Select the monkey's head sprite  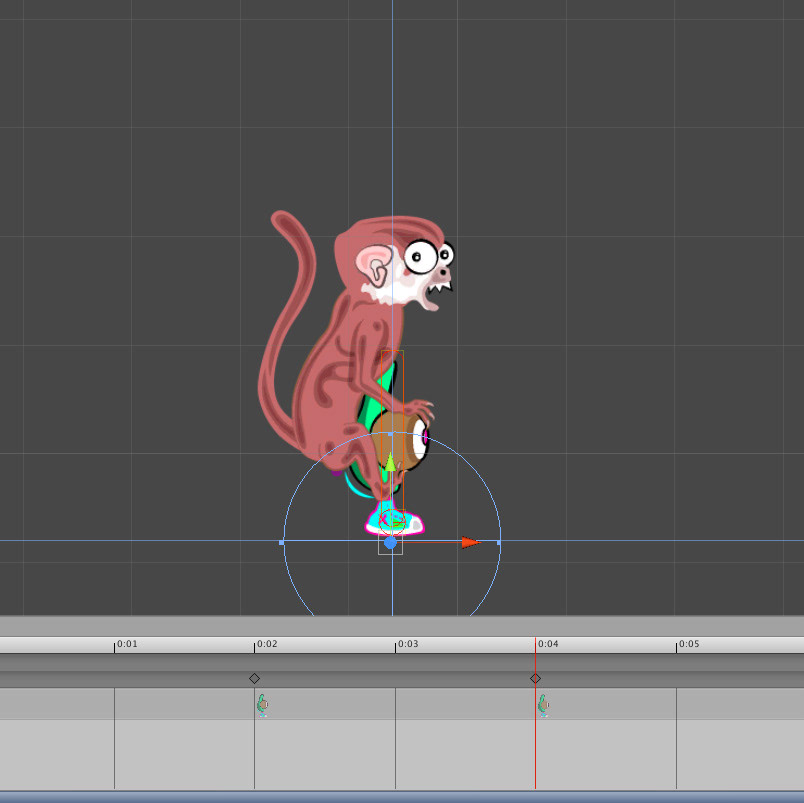tap(395, 263)
